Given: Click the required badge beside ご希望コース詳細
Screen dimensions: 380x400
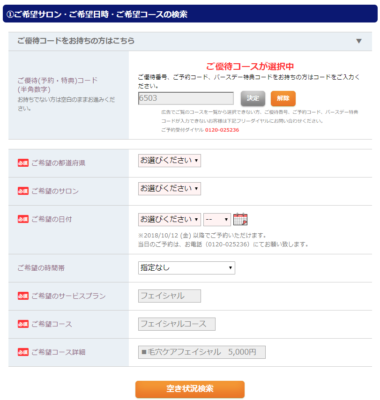Looking at the screenshot, I should pos(23,352).
